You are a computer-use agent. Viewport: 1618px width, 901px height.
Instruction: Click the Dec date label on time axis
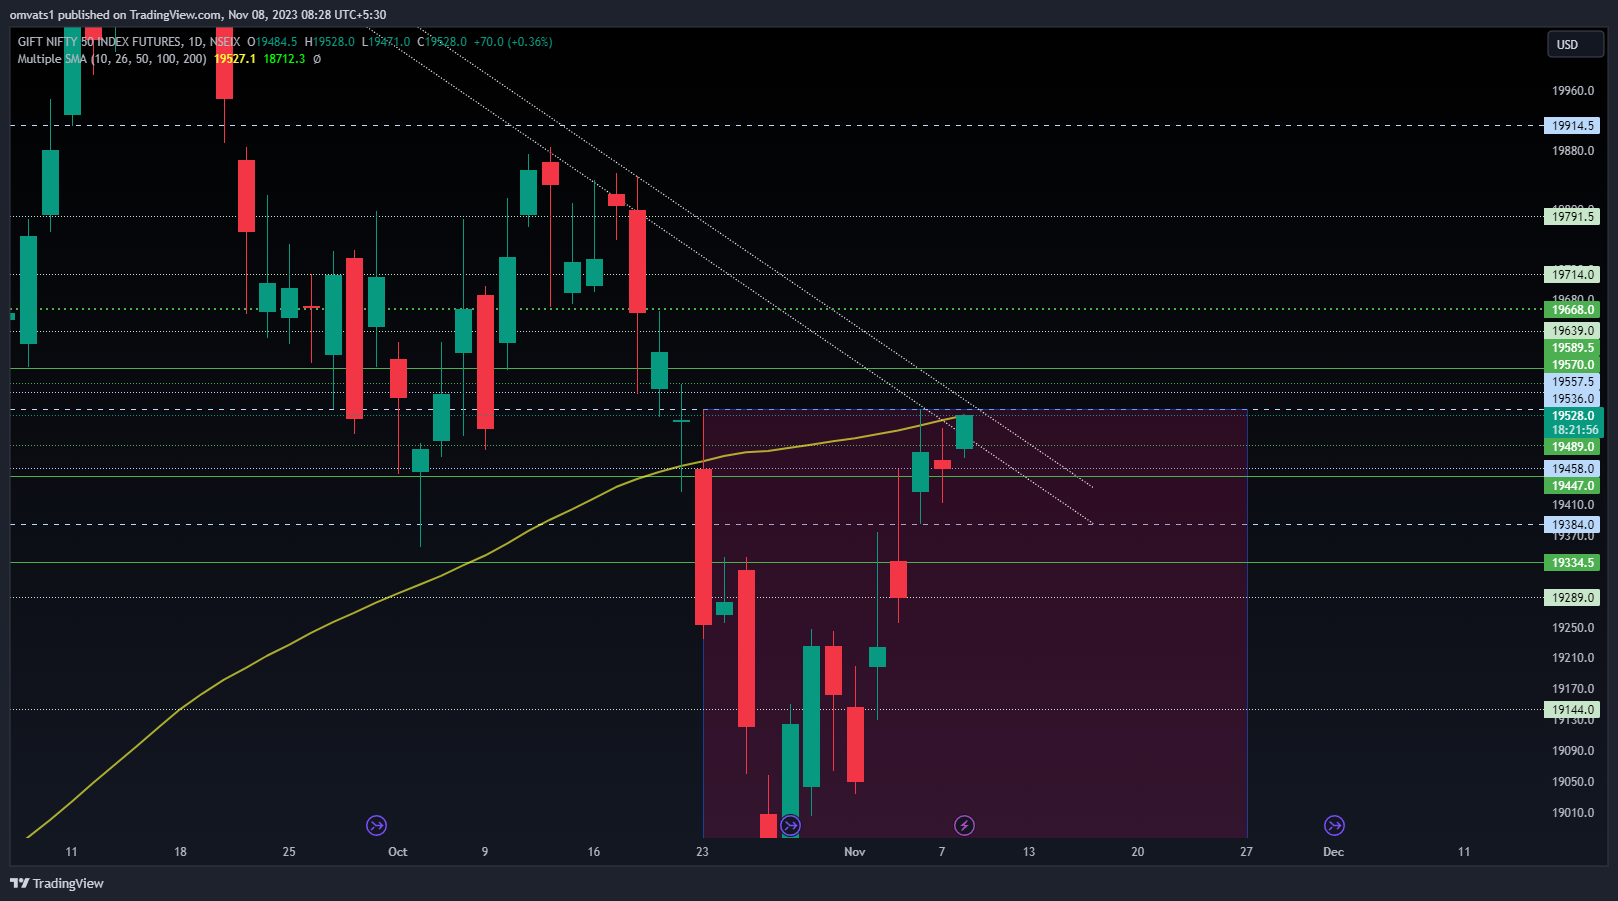pyautogui.click(x=1334, y=852)
